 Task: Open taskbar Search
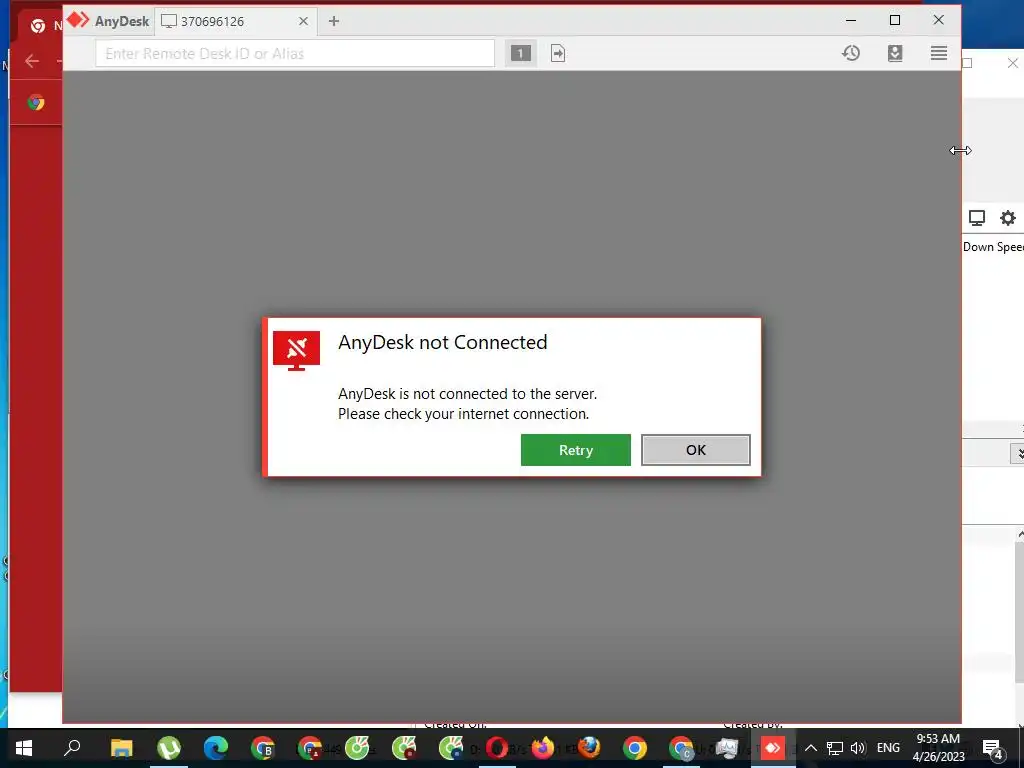coord(72,748)
